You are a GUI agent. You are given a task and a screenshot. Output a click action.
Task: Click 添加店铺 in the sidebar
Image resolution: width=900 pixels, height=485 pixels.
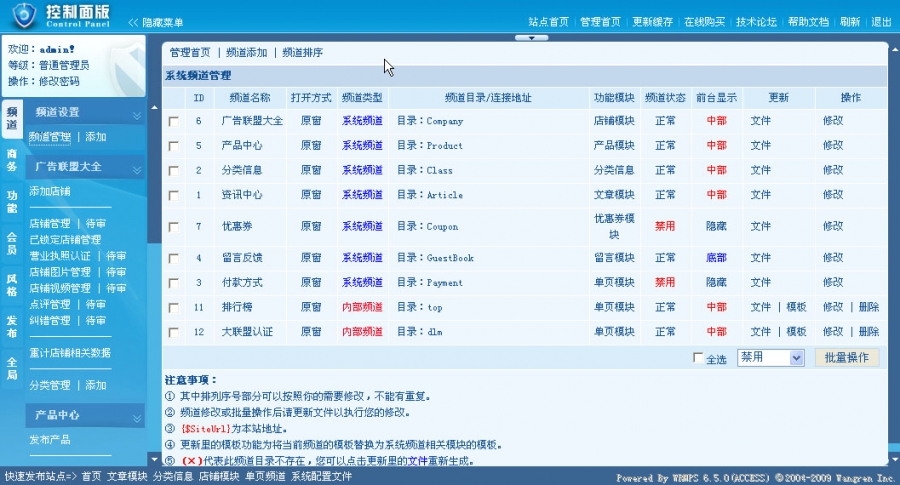tap(50, 191)
